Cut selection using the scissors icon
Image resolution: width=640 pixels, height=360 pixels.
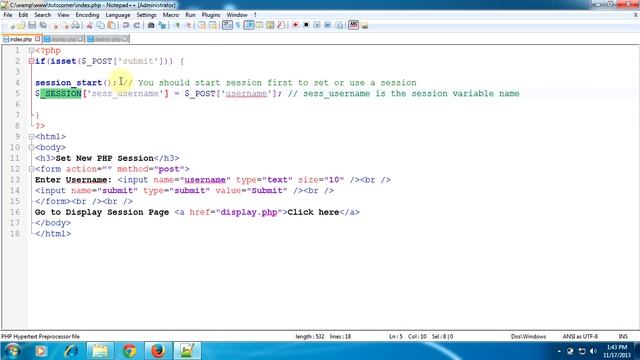tap(89, 25)
